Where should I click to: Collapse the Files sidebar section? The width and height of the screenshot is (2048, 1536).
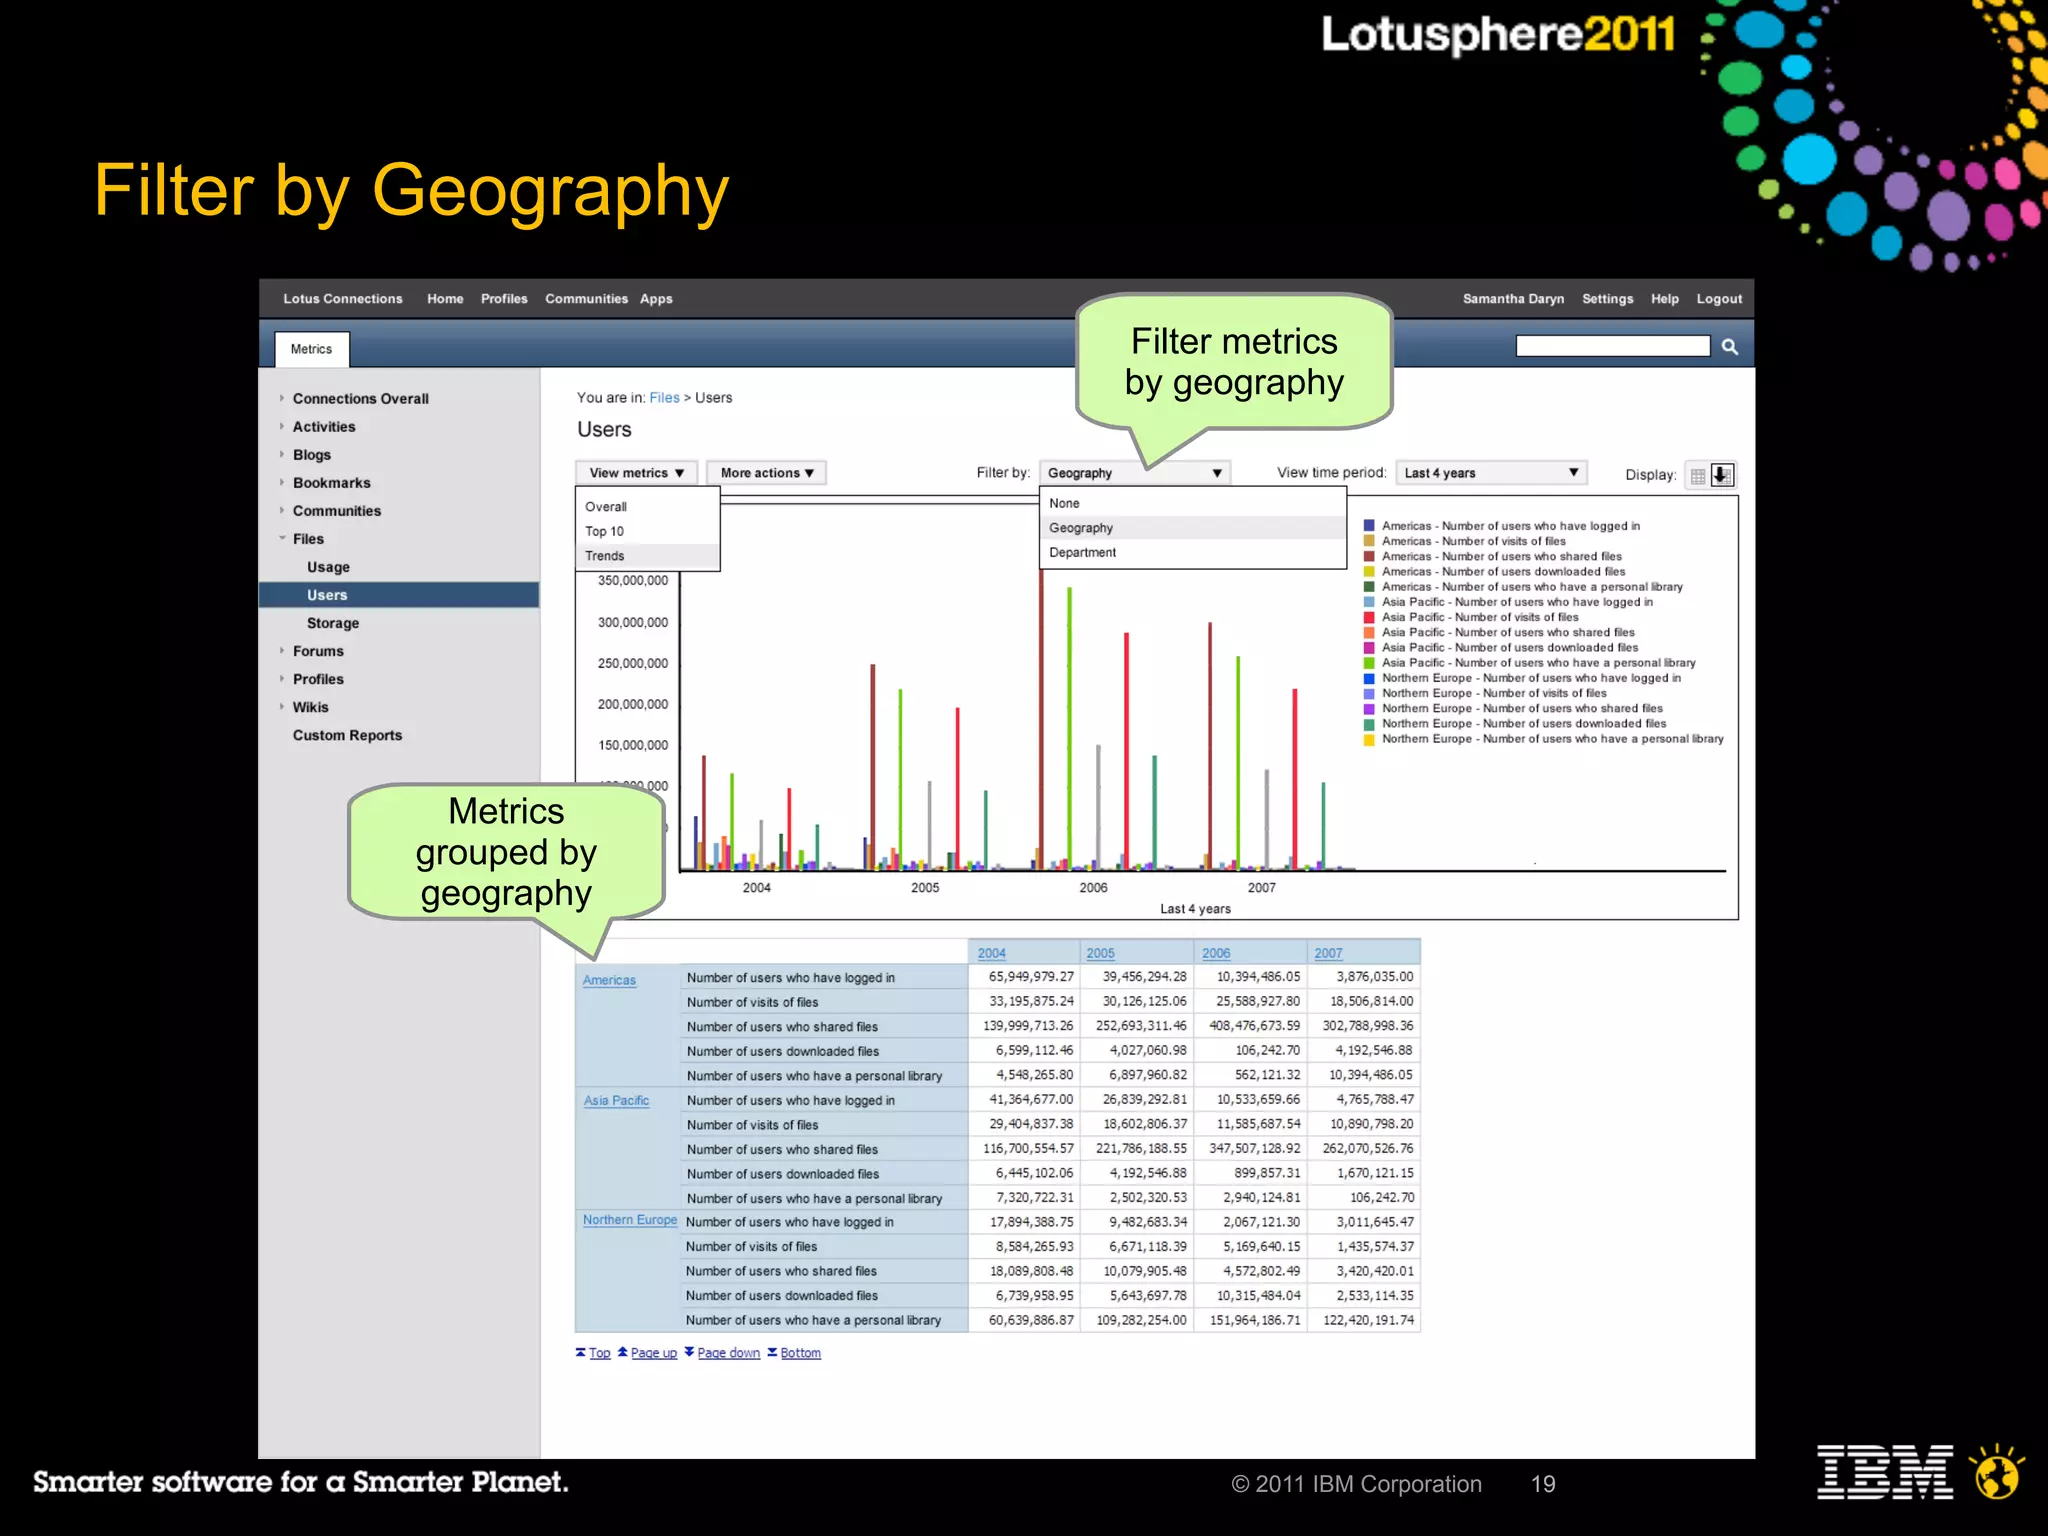pyautogui.click(x=282, y=538)
